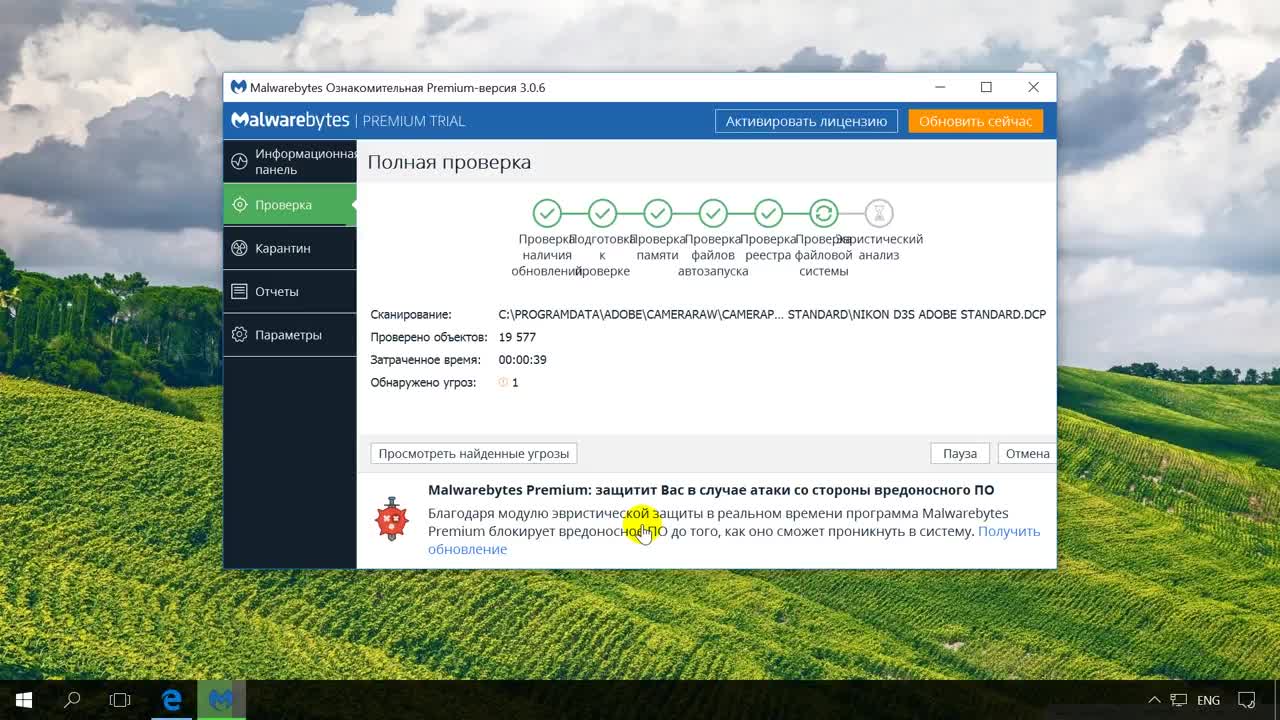The width and height of the screenshot is (1280, 720).
Task: Go to the Отчеты sidebar tab
Action: [290, 291]
